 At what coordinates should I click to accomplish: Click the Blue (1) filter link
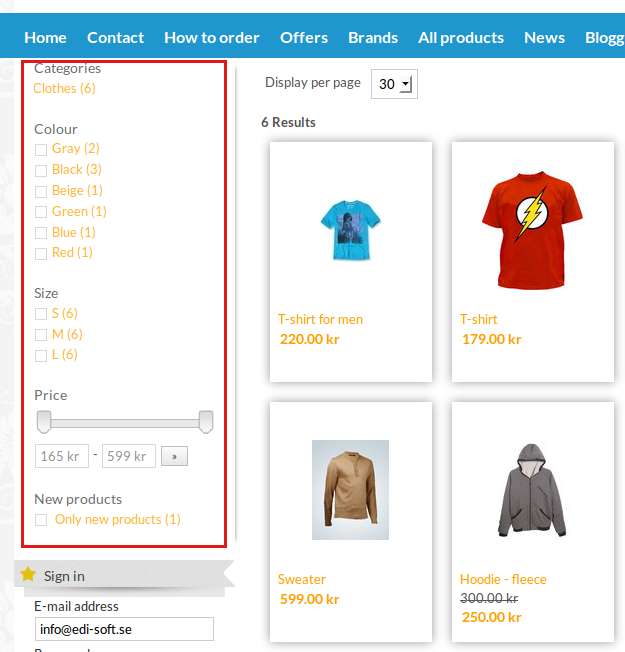(x=74, y=232)
